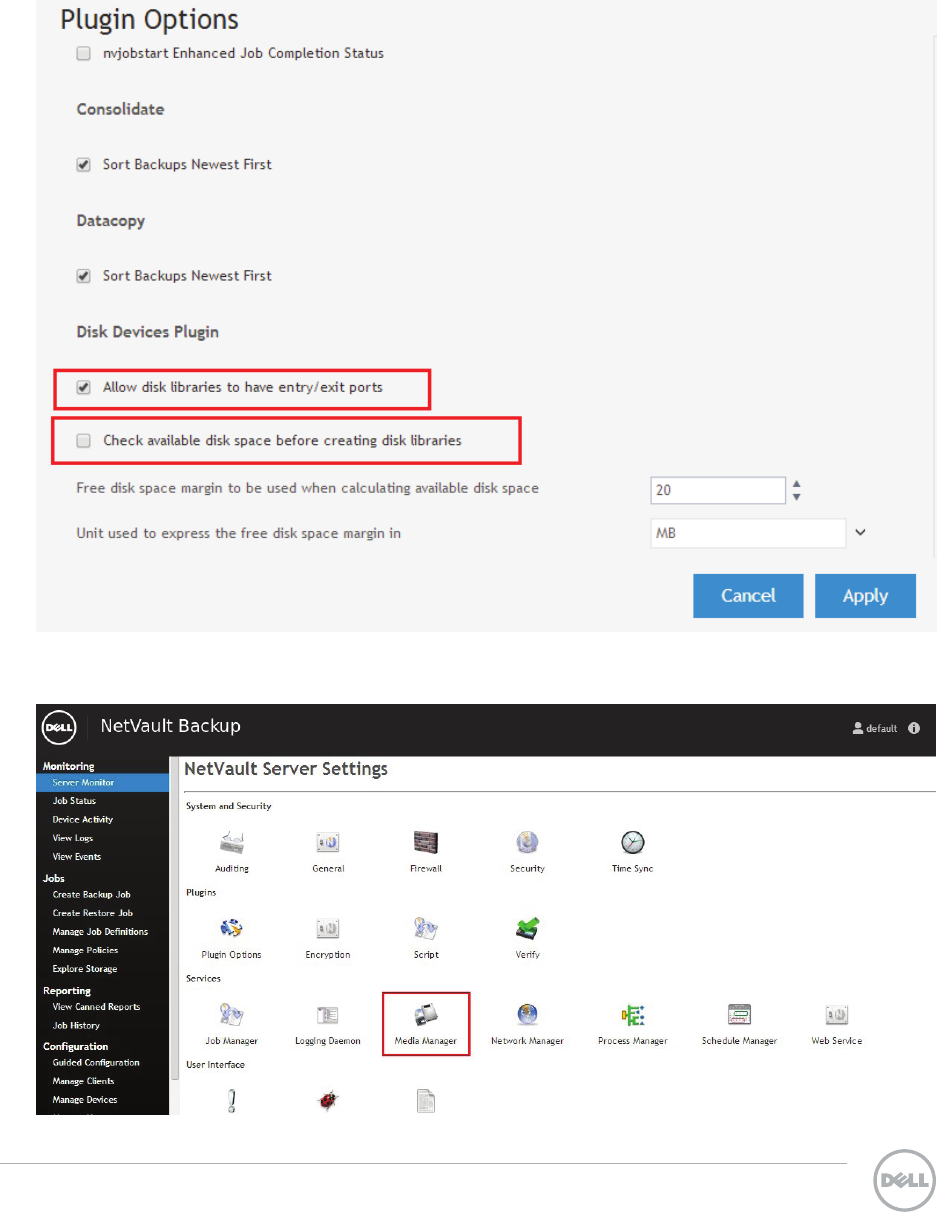Open the Web Service icon
Image resolution: width=937 pixels, height=1212 pixels.
tap(836, 1015)
